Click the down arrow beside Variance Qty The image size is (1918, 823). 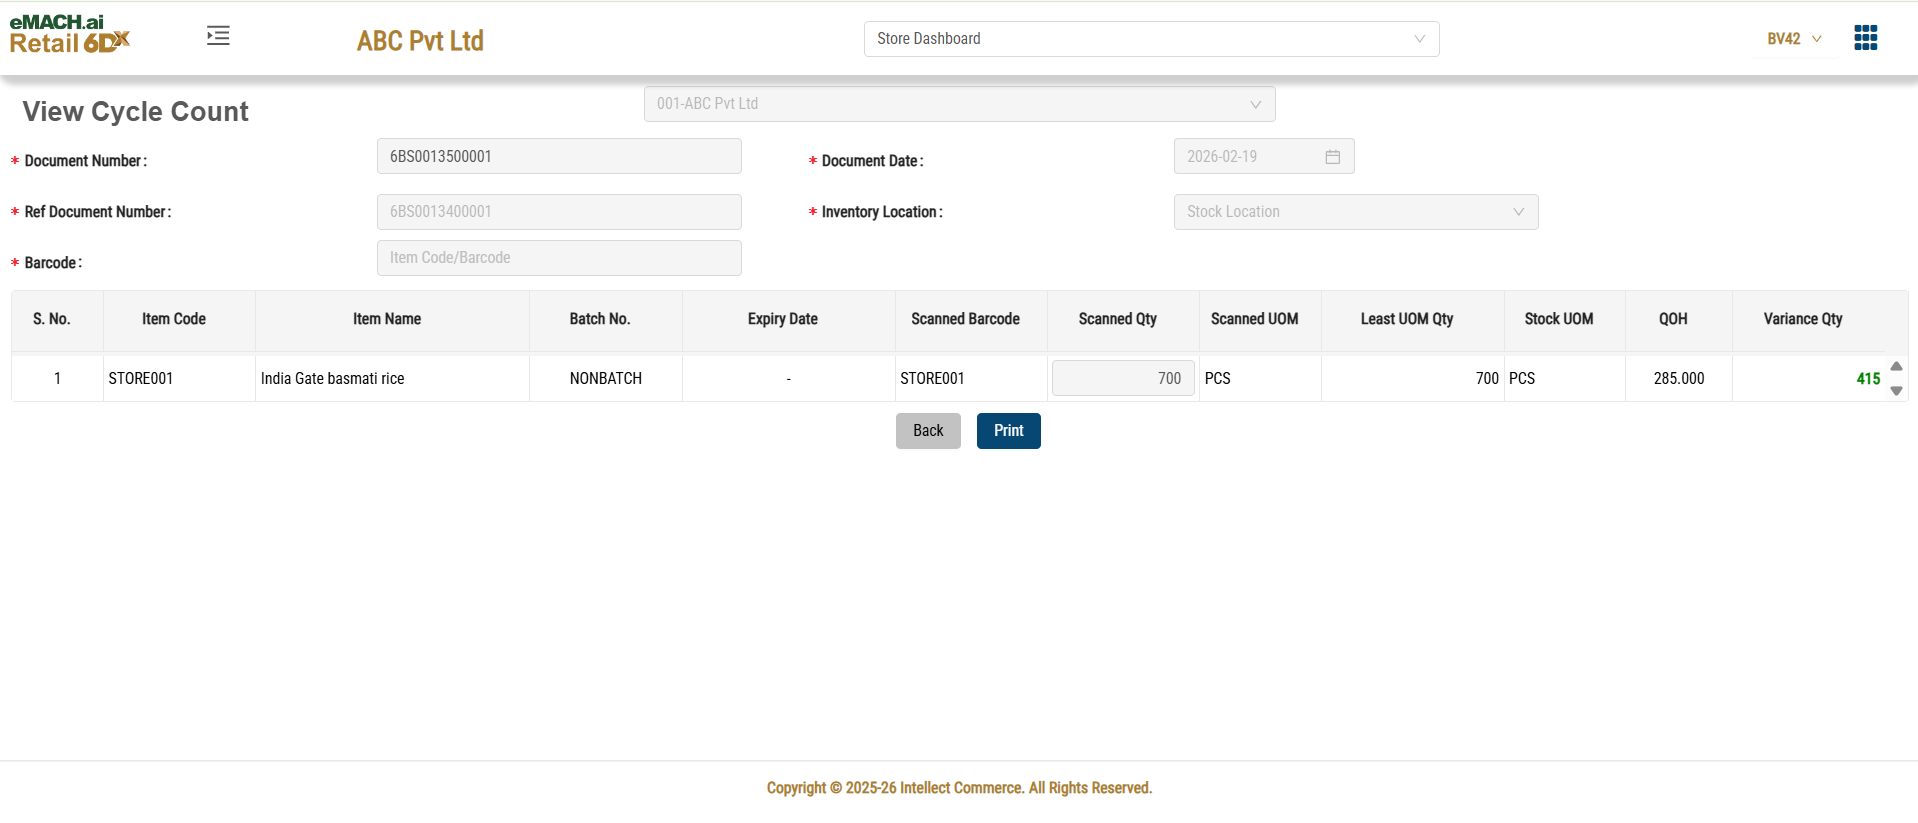[1896, 391]
